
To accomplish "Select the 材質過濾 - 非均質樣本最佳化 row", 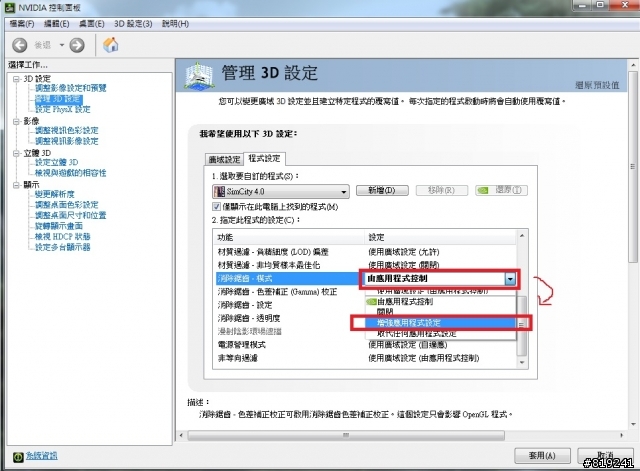I will click(366, 265).
